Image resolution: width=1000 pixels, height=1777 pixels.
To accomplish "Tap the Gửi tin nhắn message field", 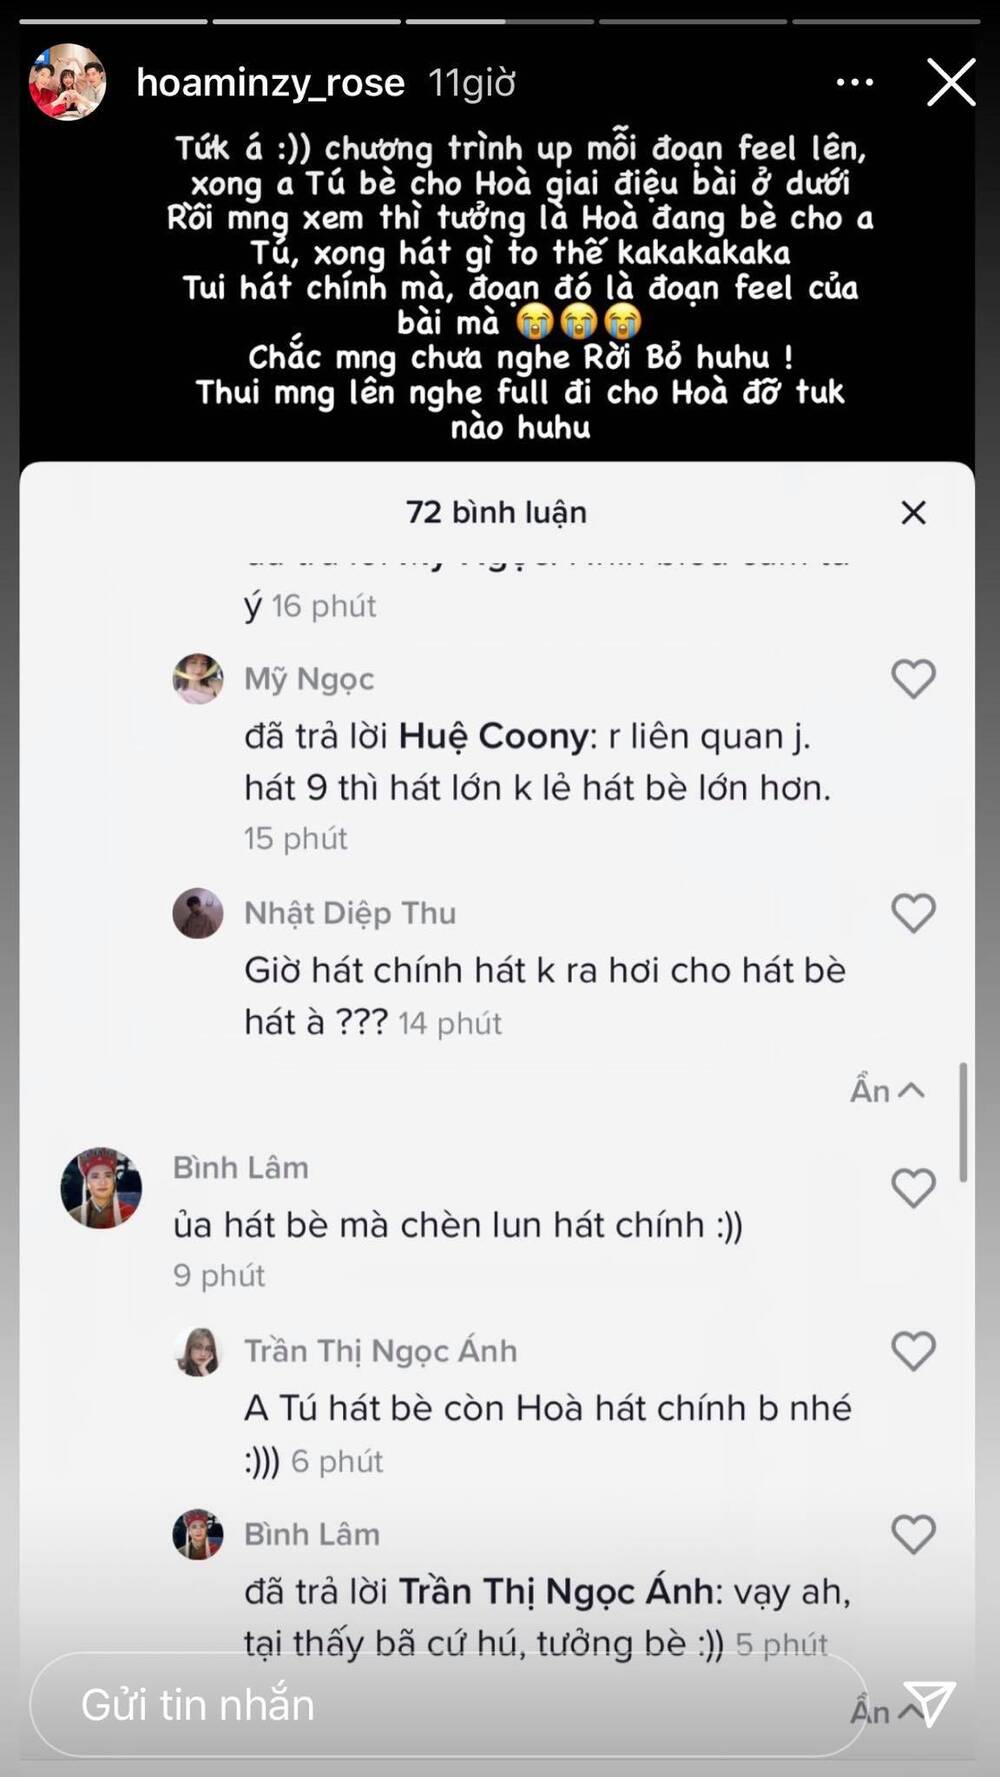I will coord(448,1705).
